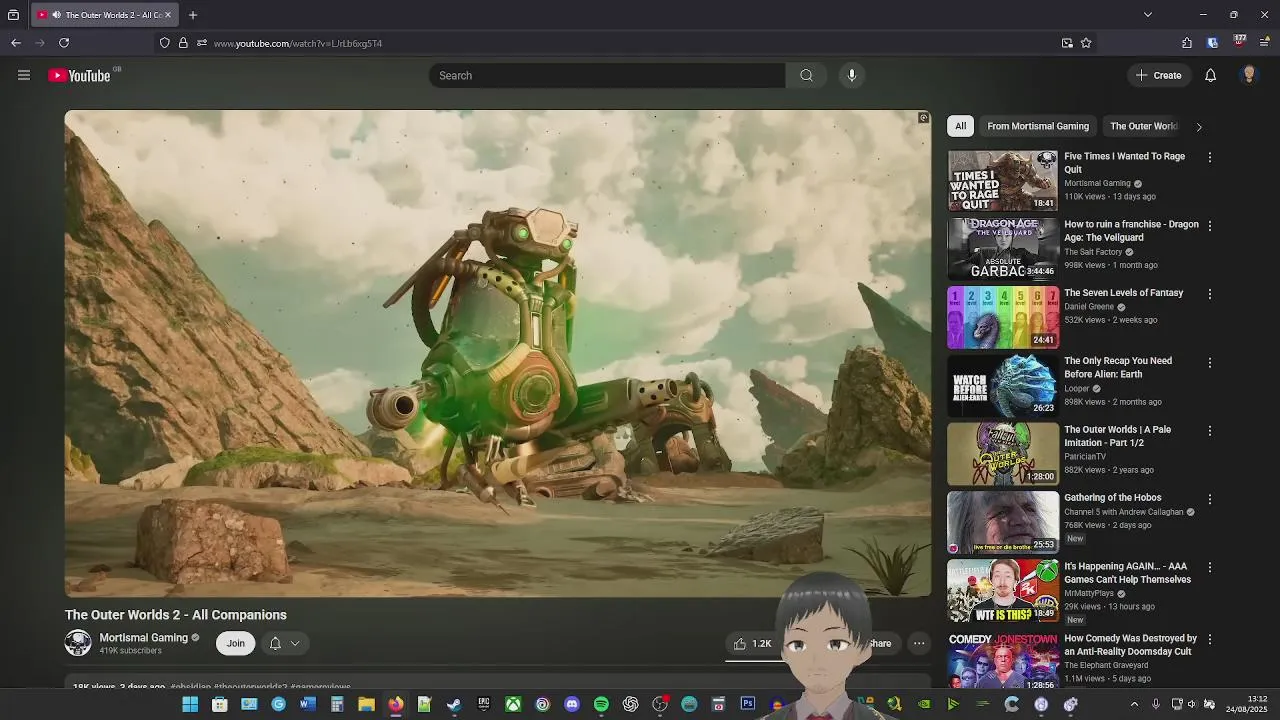The image size is (1280, 720).
Task: Open The Only Recap You Need Before Alien: Earth
Action: click(1118, 367)
